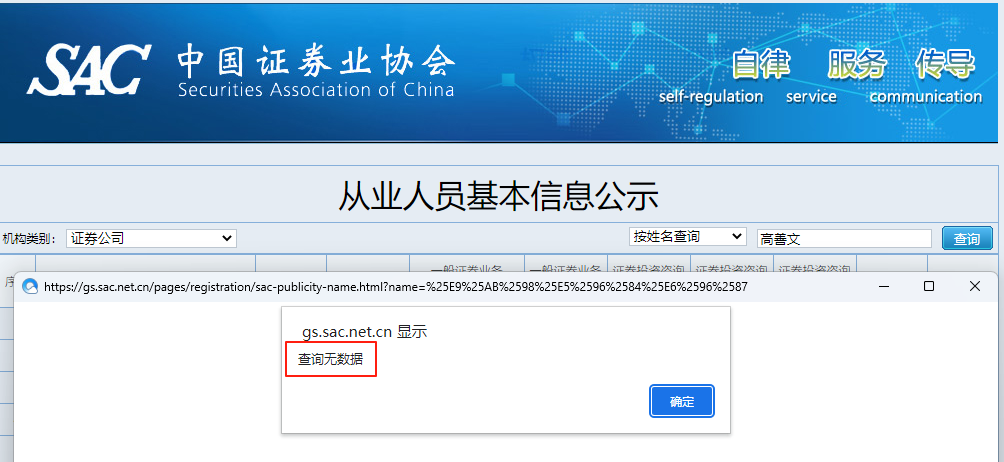The image size is (1004, 462).
Task: Click the SAC logo in the banner
Action: [x=89, y=69]
